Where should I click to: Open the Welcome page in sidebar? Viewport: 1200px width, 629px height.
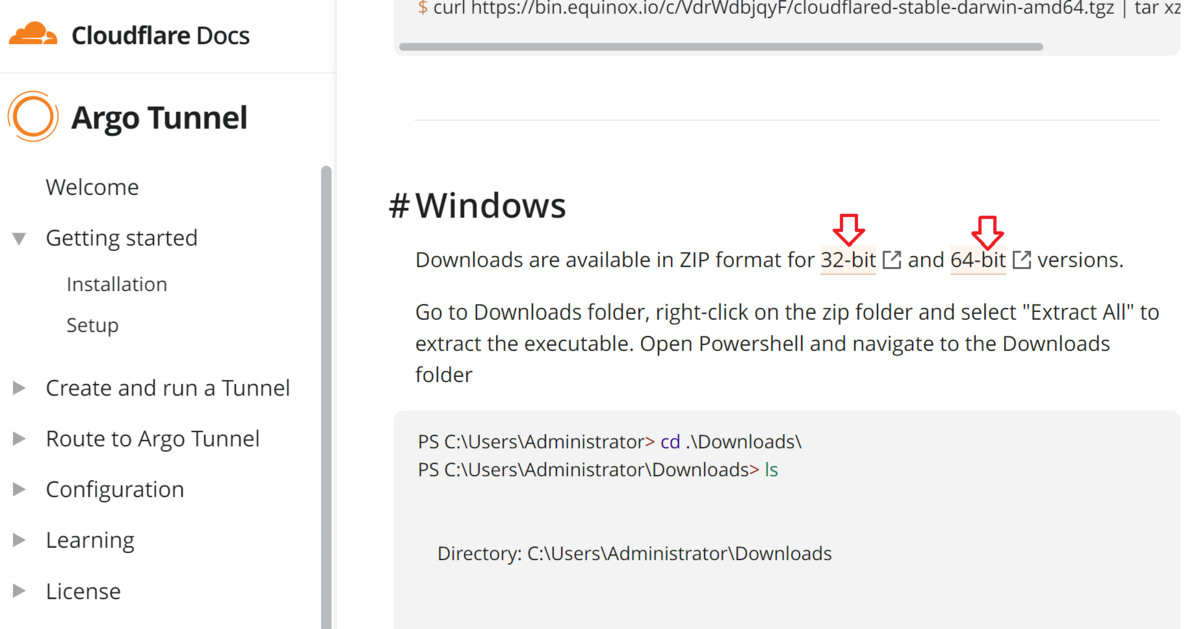92,187
